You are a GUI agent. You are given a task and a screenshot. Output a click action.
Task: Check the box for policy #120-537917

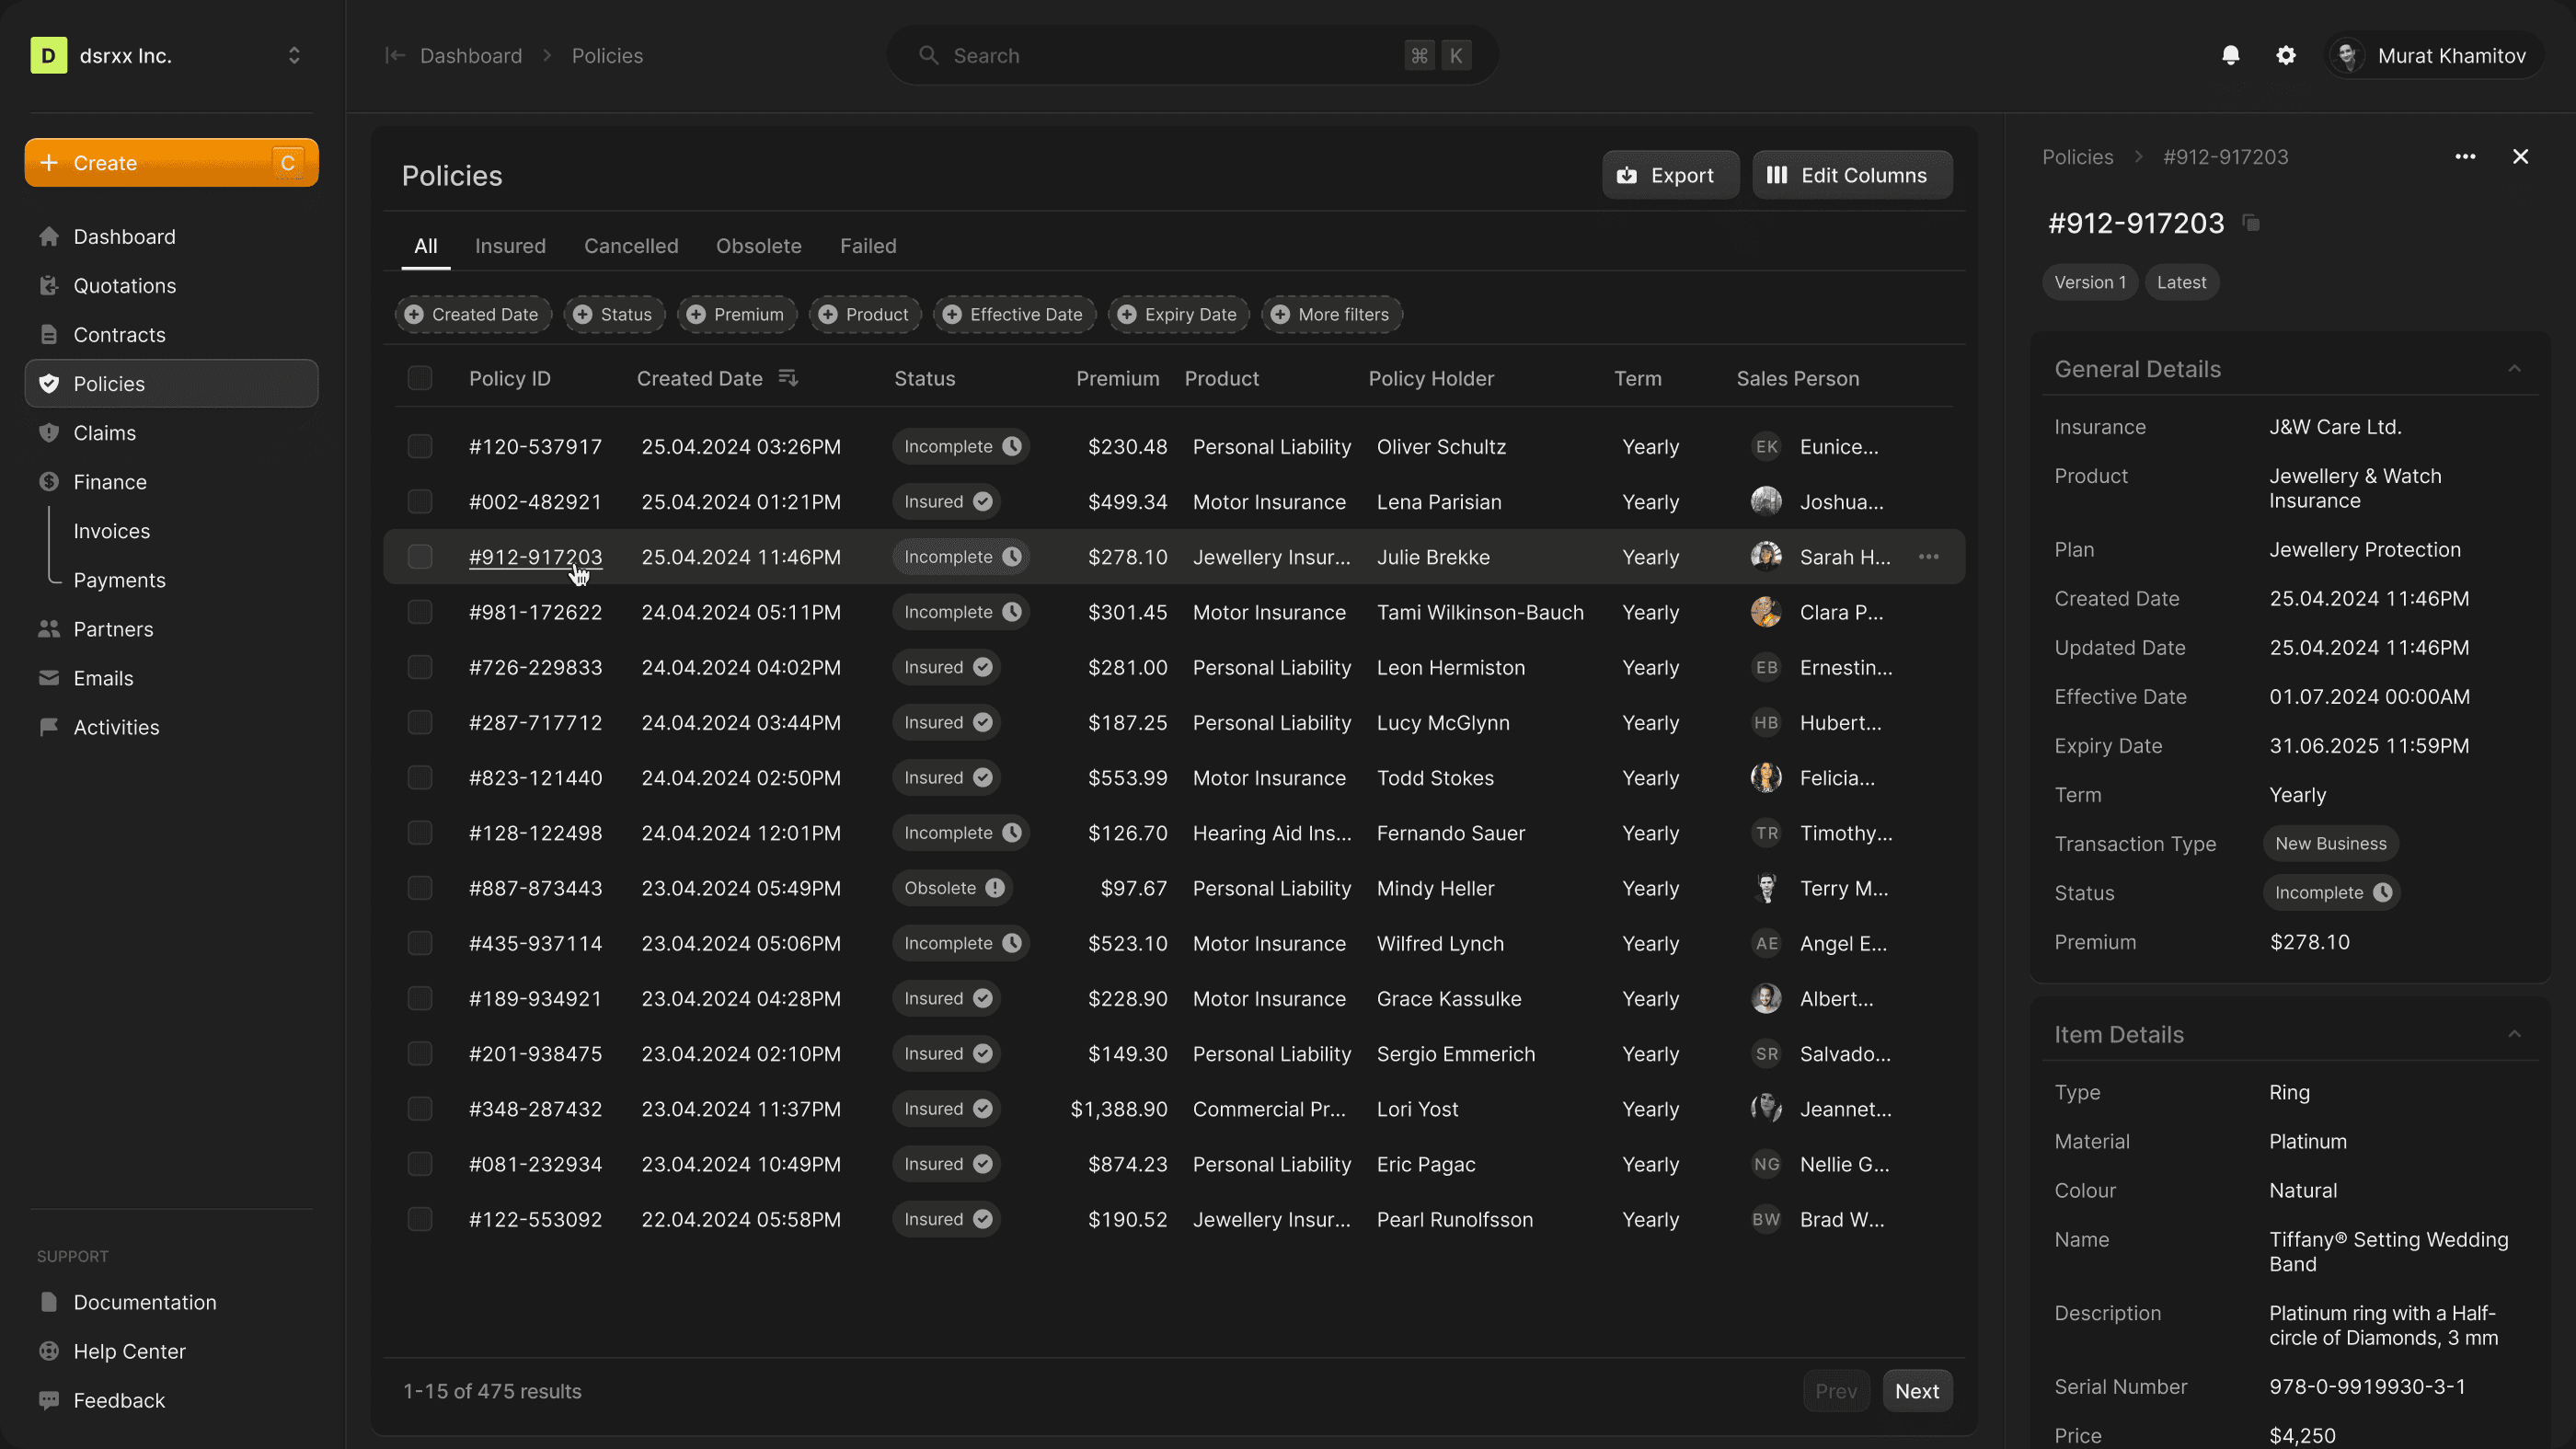point(420,447)
